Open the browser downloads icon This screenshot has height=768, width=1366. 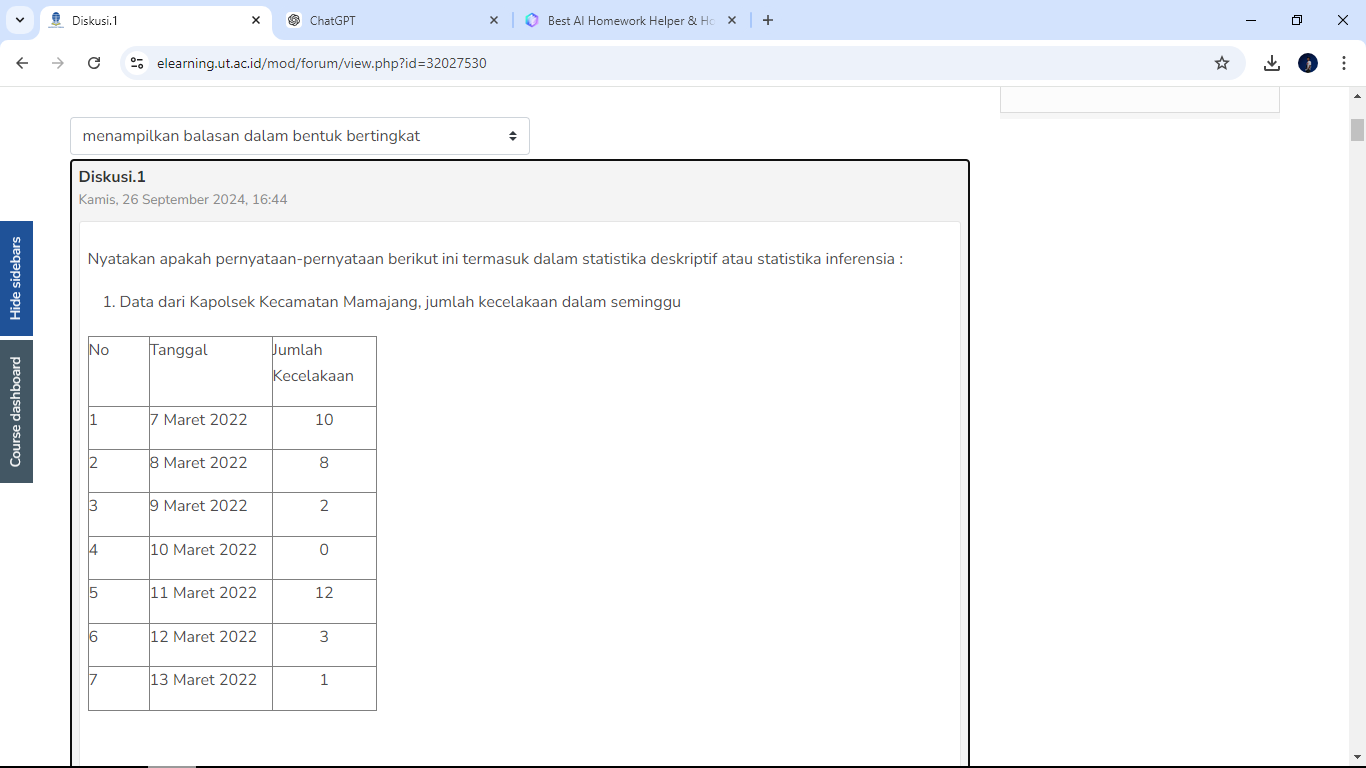tap(1272, 63)
